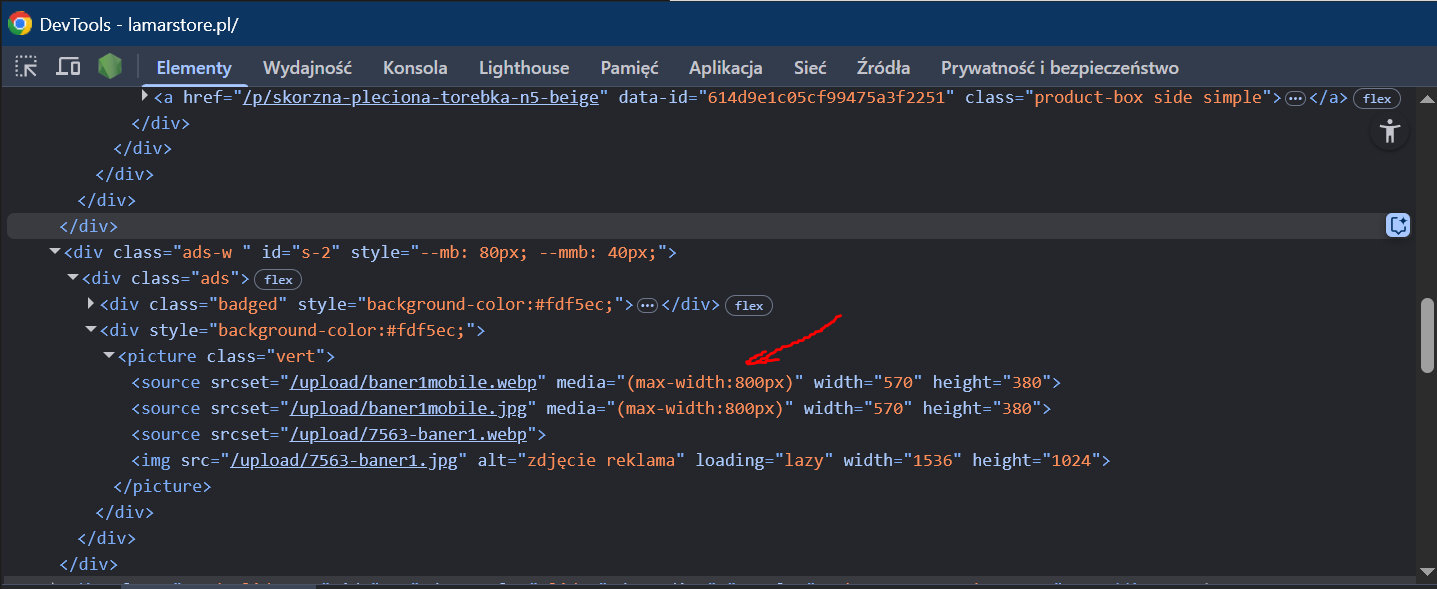Expand hidden content via ellipsis in badged div
The image size is (1437, 589).
[x=647, y=304]
